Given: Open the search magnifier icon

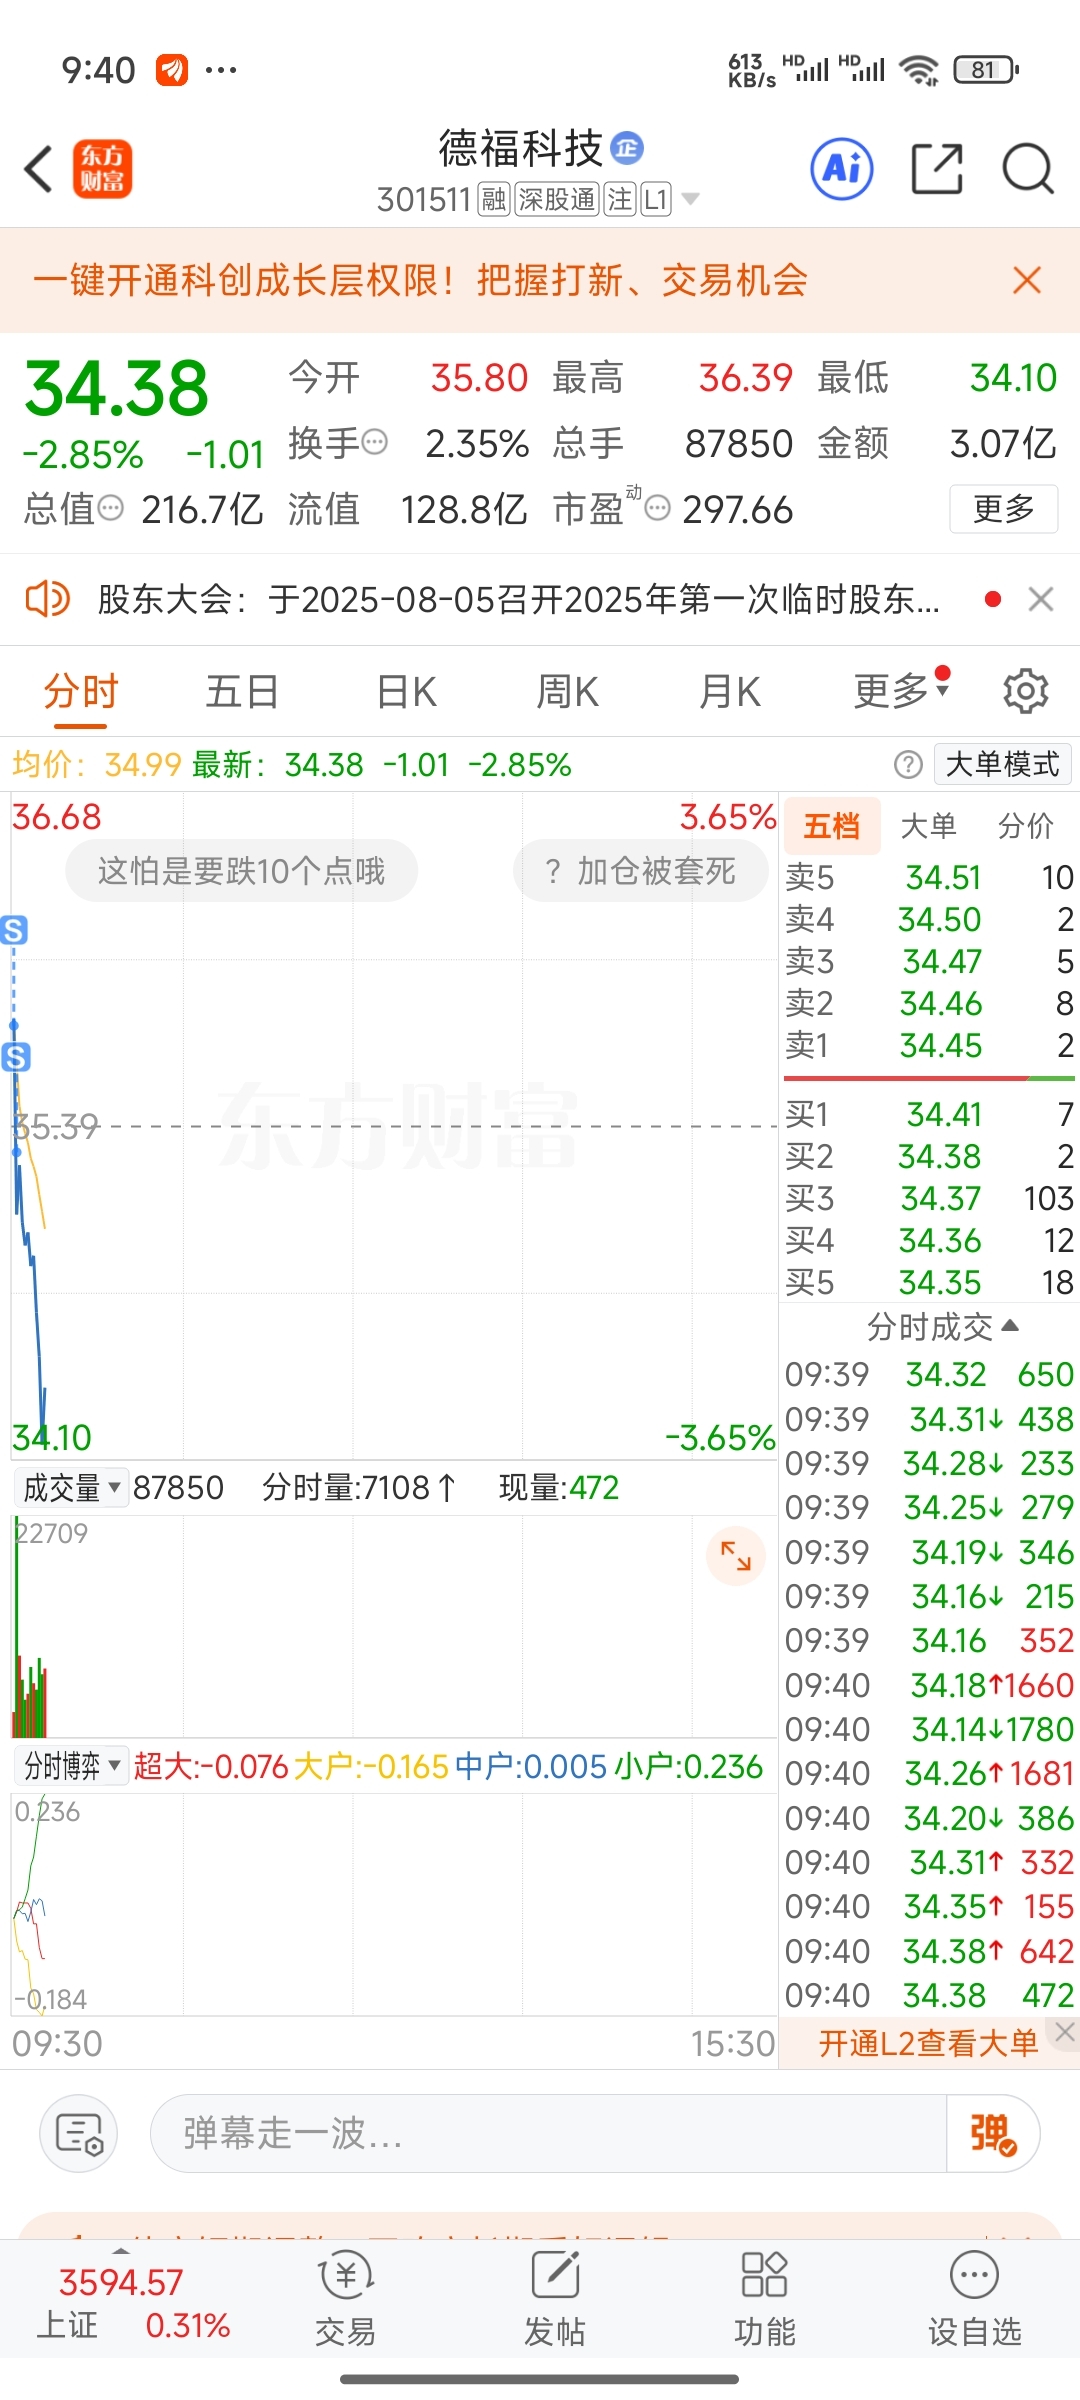Looking at the screenshot, I should 1028,168.
